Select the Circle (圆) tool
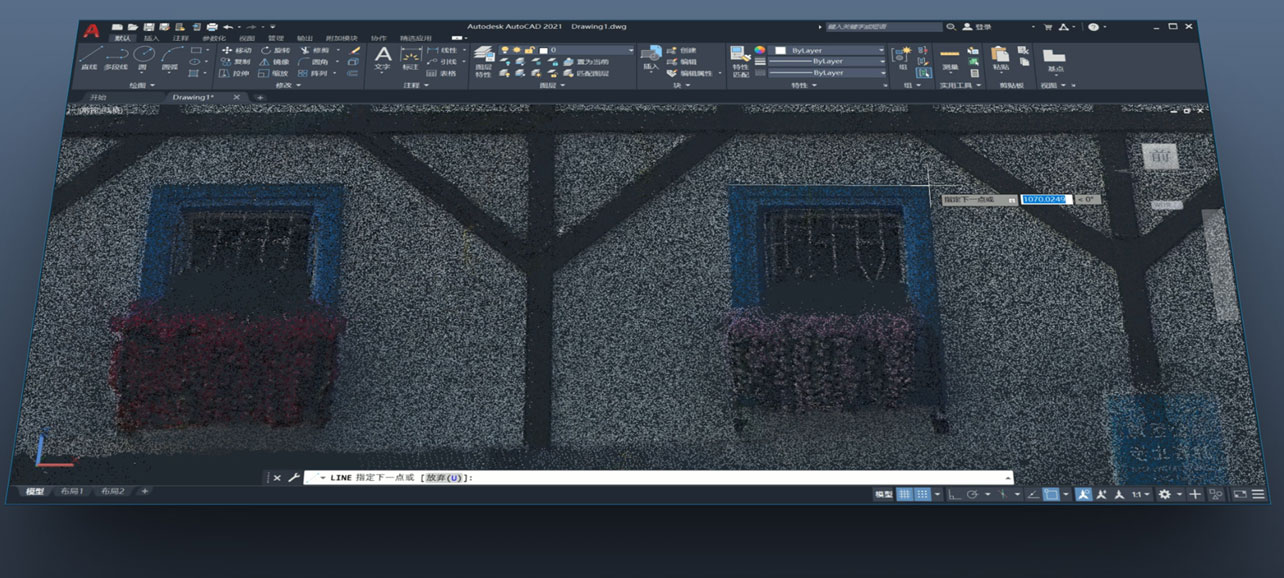 (143, 56)
